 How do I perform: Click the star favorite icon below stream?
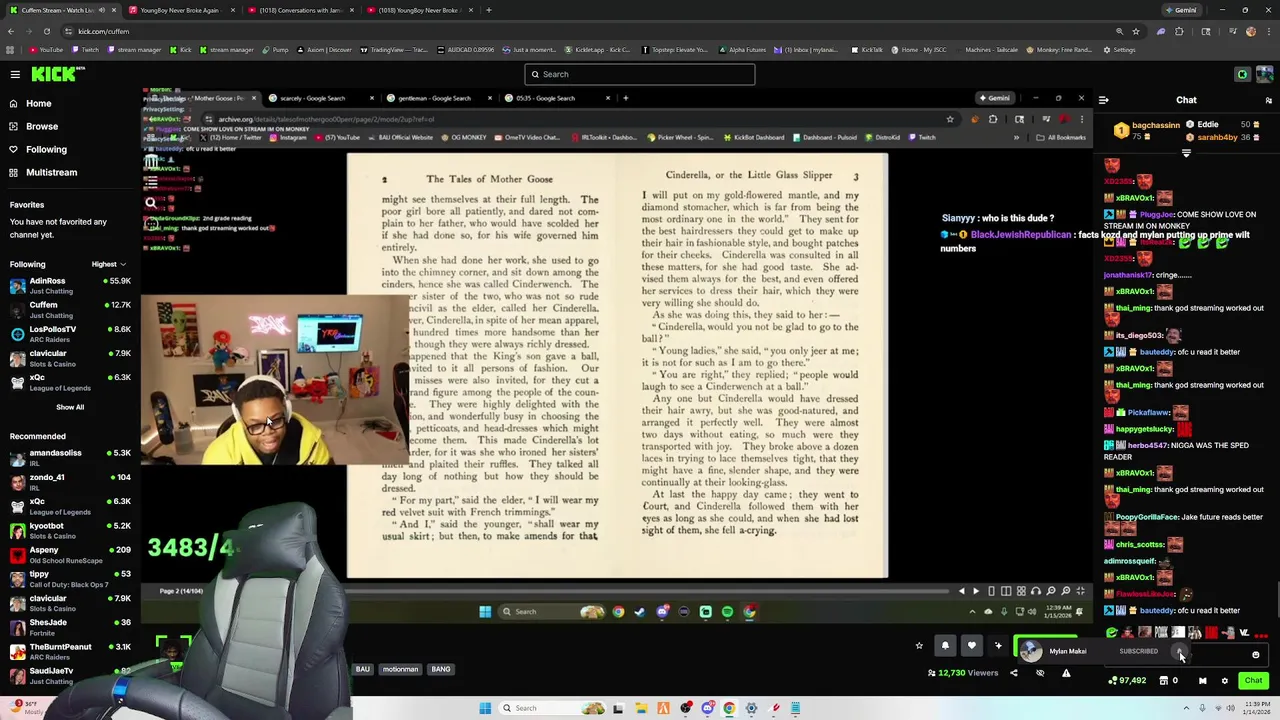click(919, 646)
